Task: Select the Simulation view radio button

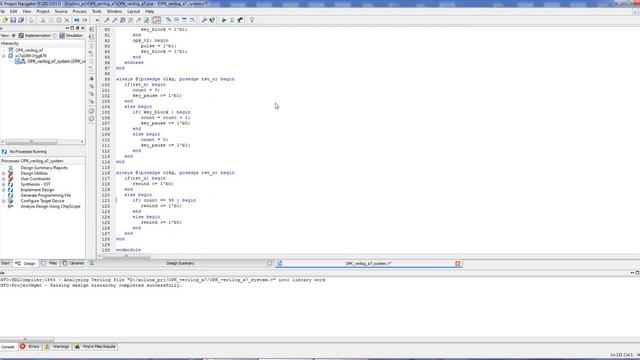Action: [x=55, y=36]
